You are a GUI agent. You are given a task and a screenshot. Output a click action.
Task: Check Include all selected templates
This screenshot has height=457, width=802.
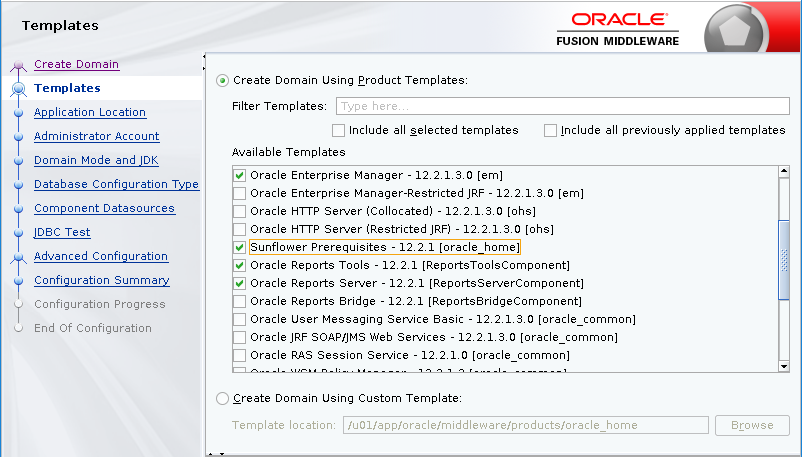338,130
